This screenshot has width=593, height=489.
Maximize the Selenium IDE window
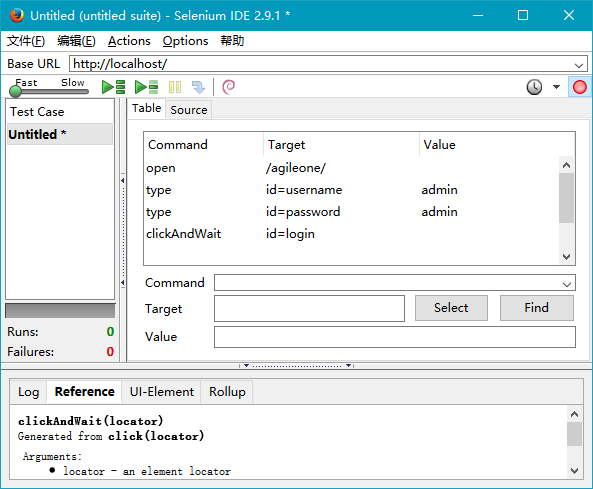[x=523, y=16]
